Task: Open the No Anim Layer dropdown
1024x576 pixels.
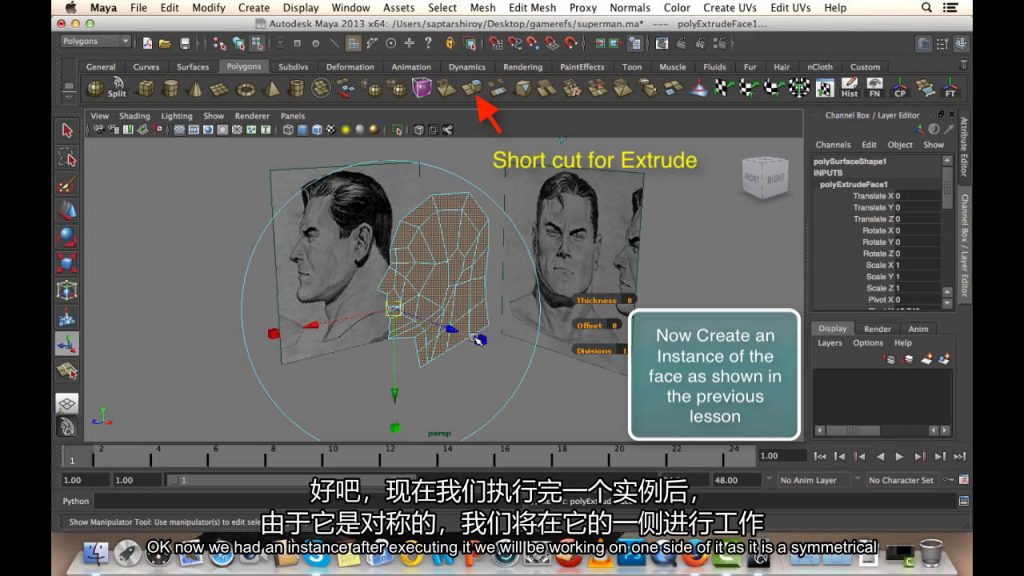Action: [x=813, y=480]
